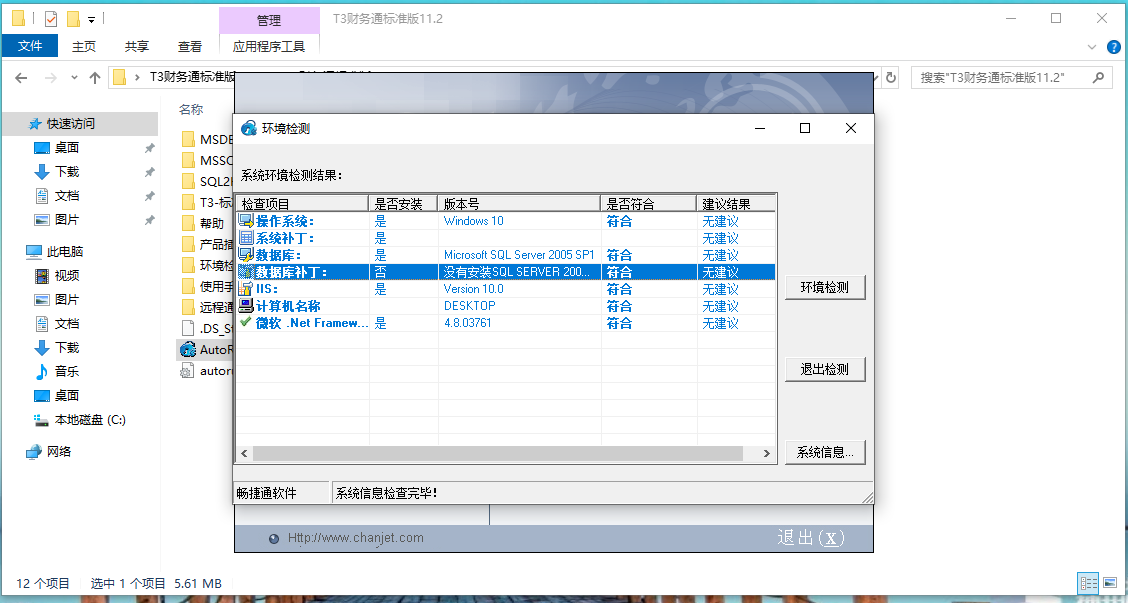Open recent locations dropdown arrow
Image resolution: width=1128 pixels, height=603 pixels.
(74, 78)
